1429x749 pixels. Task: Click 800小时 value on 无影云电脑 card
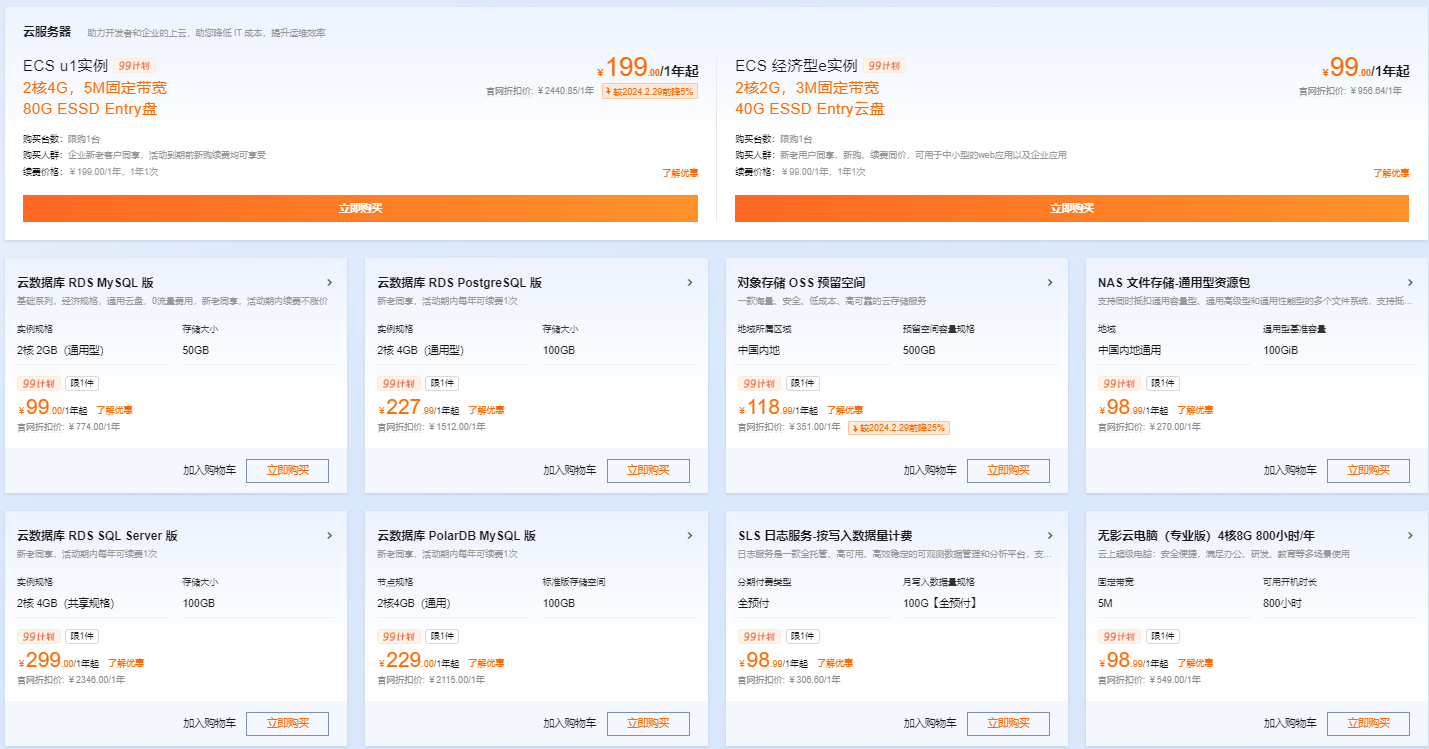[x=1281, y=604]
